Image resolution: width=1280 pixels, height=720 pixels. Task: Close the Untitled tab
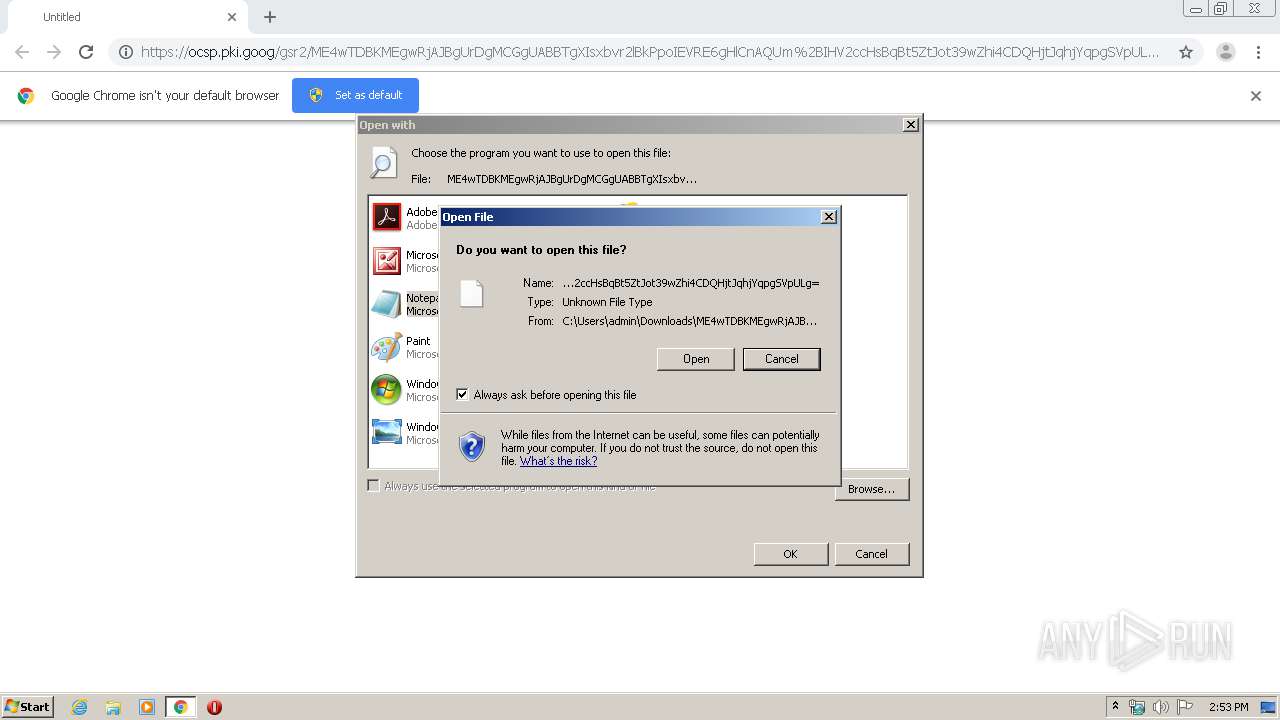[232, 17]
